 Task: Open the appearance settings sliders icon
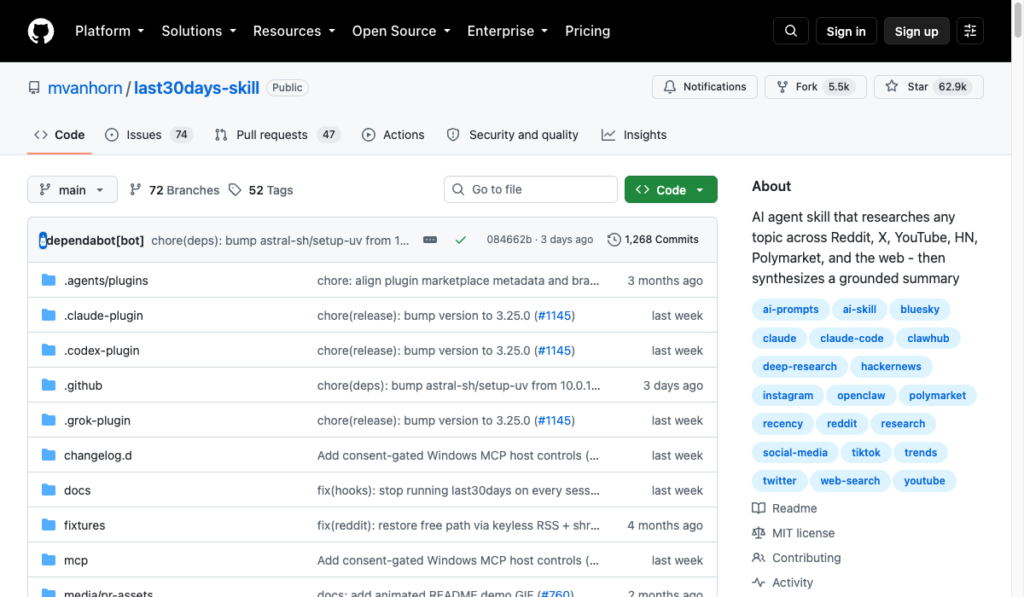pos(970,31)
